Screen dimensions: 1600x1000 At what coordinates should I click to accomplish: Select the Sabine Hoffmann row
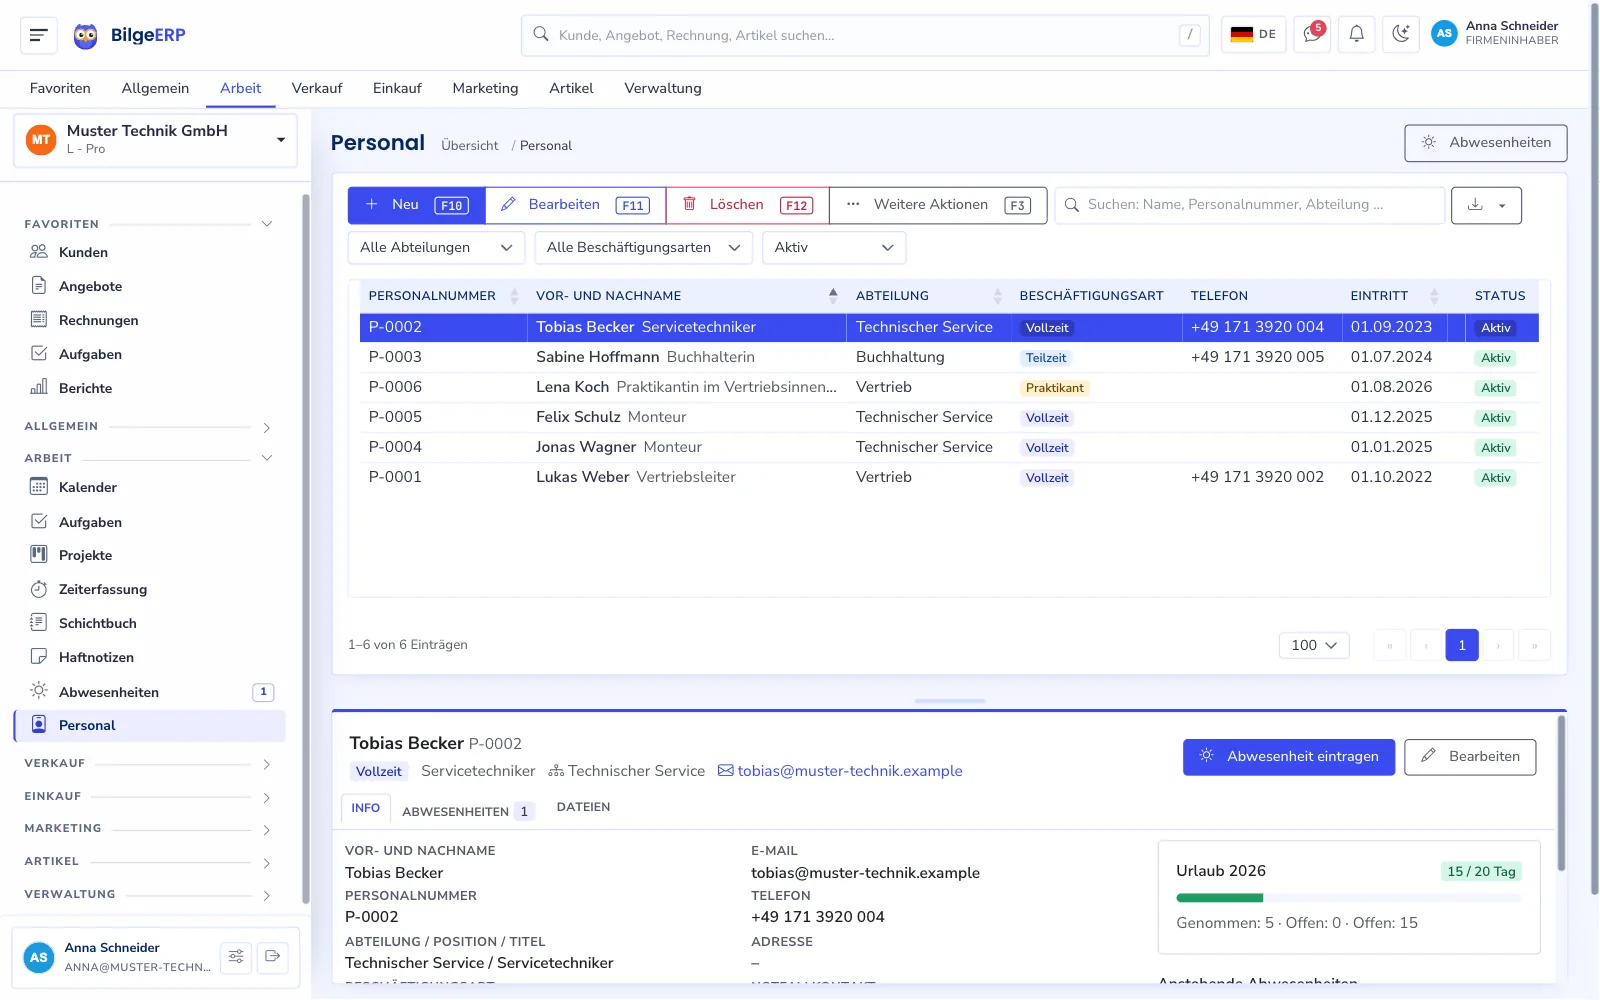(x=949, y=357)
